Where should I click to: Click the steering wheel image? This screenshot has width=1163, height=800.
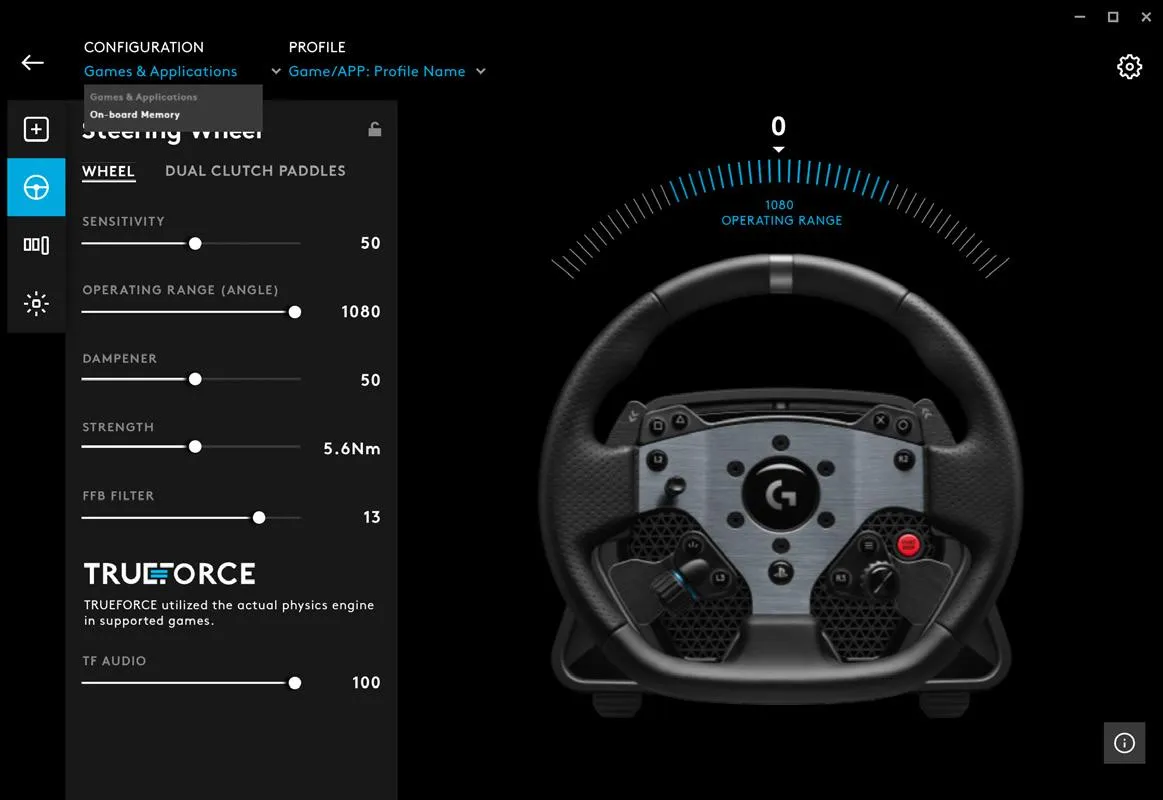tap(781, 486)
